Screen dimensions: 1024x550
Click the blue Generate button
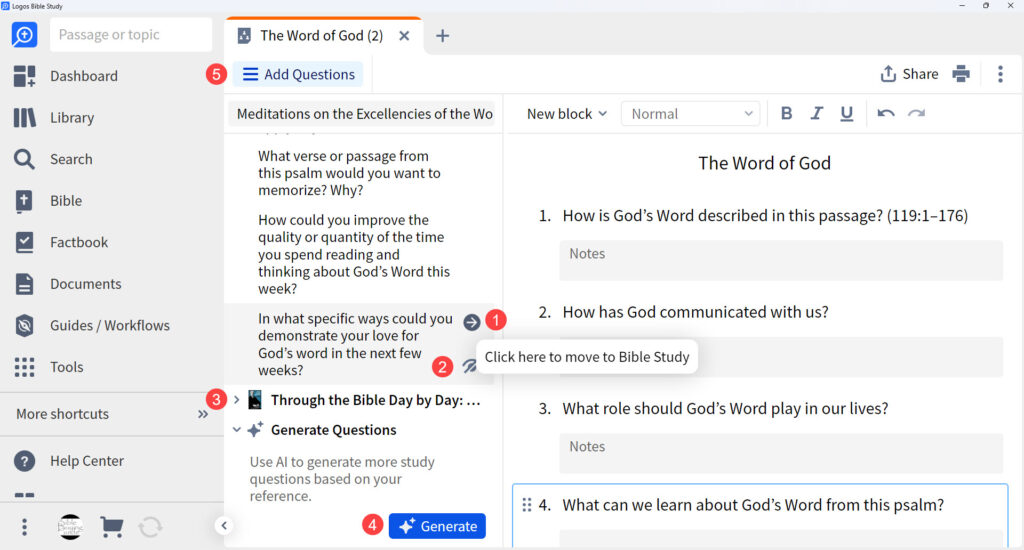[437, 526]
